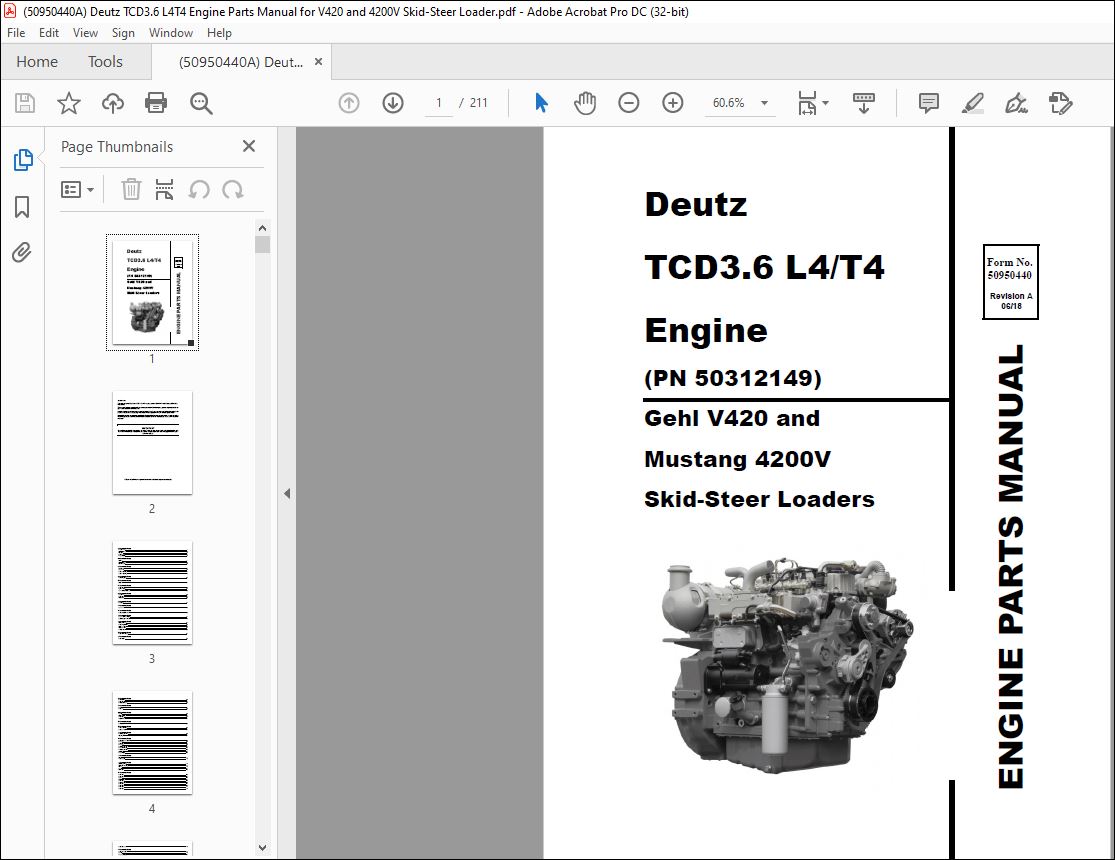Print the document with the printer icon
The height and width of the screenshot is (860, 1115).
[156, 103]
